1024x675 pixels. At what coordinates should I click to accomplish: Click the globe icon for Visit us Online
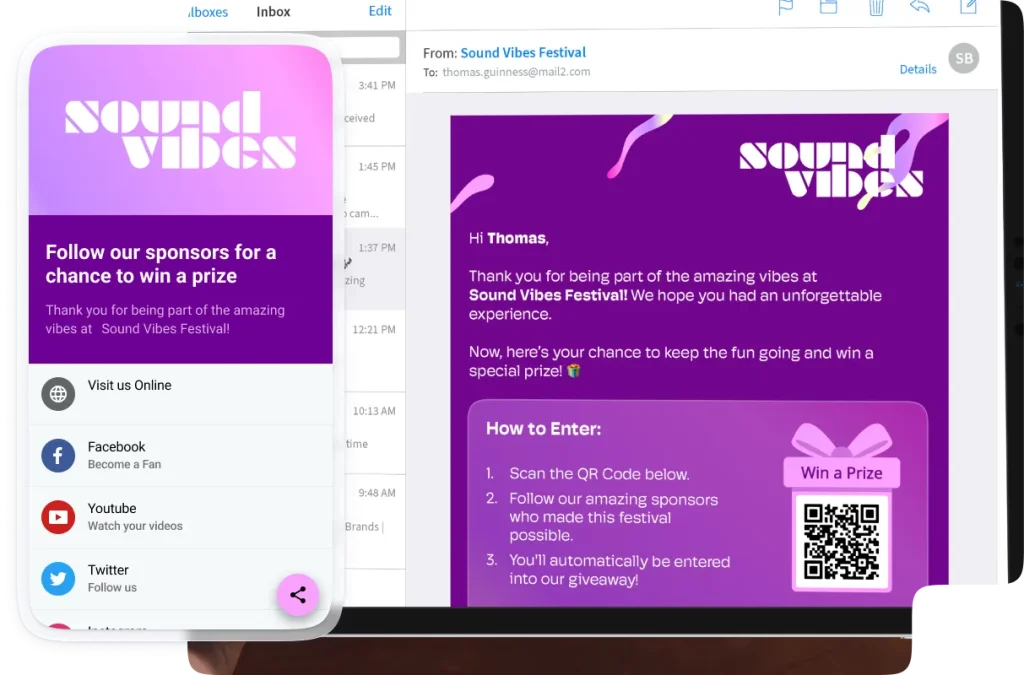pyautogui.click(x=58, y=394)
